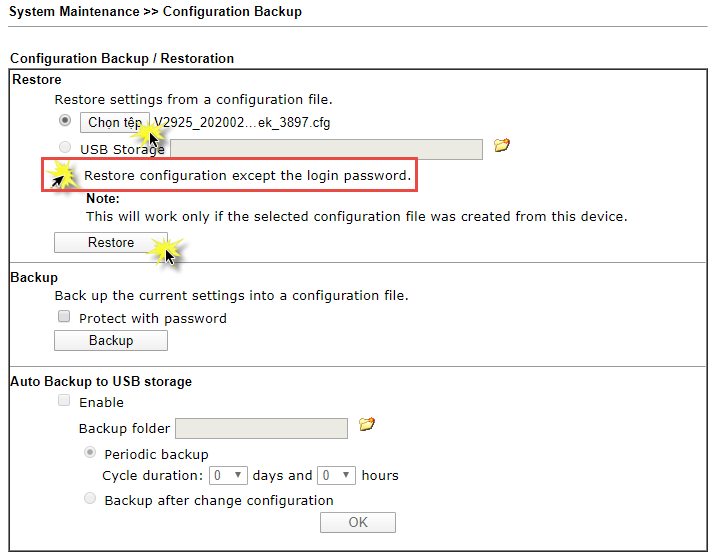Tick the Enable auto backup checkbox
This screenshot has height=558, width=718.
point(64,401)
